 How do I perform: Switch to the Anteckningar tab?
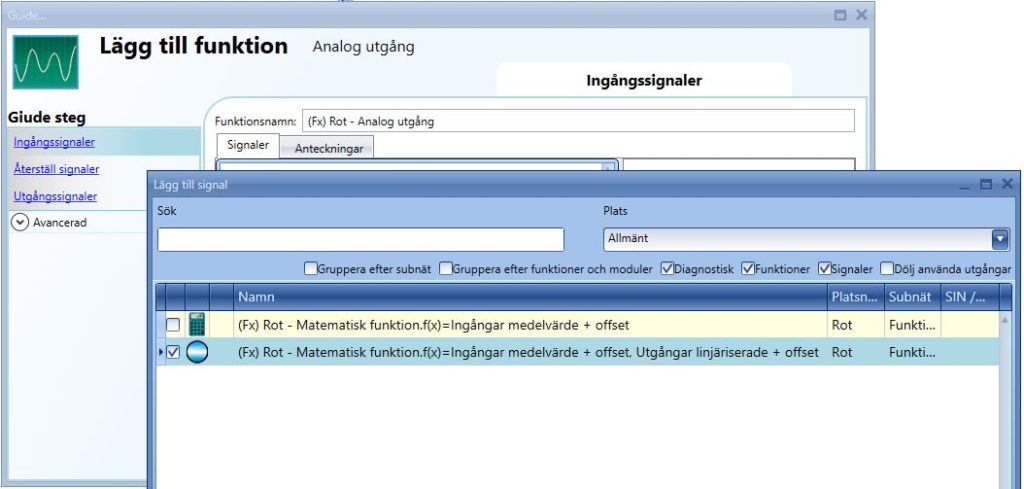[327, 148]
